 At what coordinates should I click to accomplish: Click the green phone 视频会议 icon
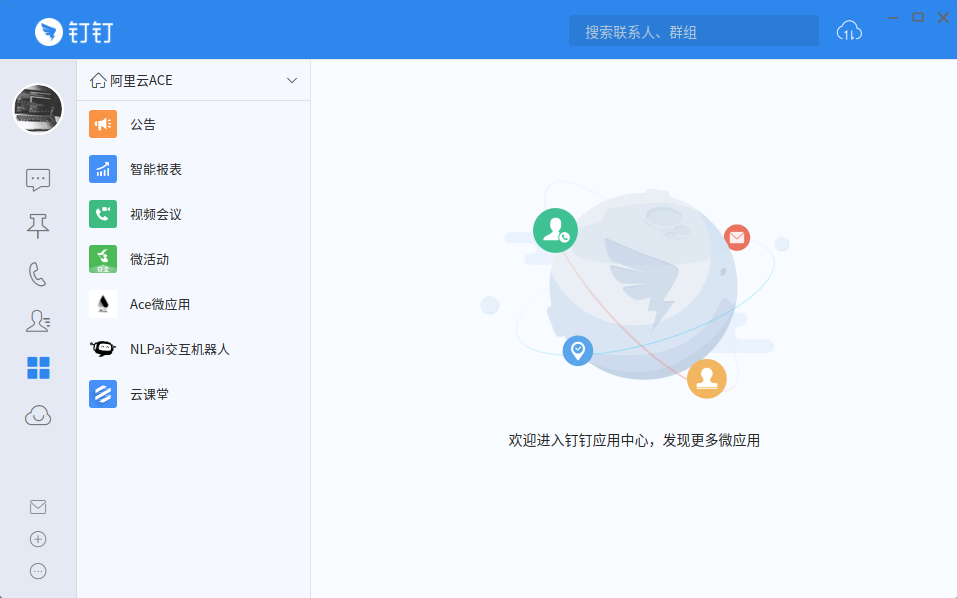103,214
